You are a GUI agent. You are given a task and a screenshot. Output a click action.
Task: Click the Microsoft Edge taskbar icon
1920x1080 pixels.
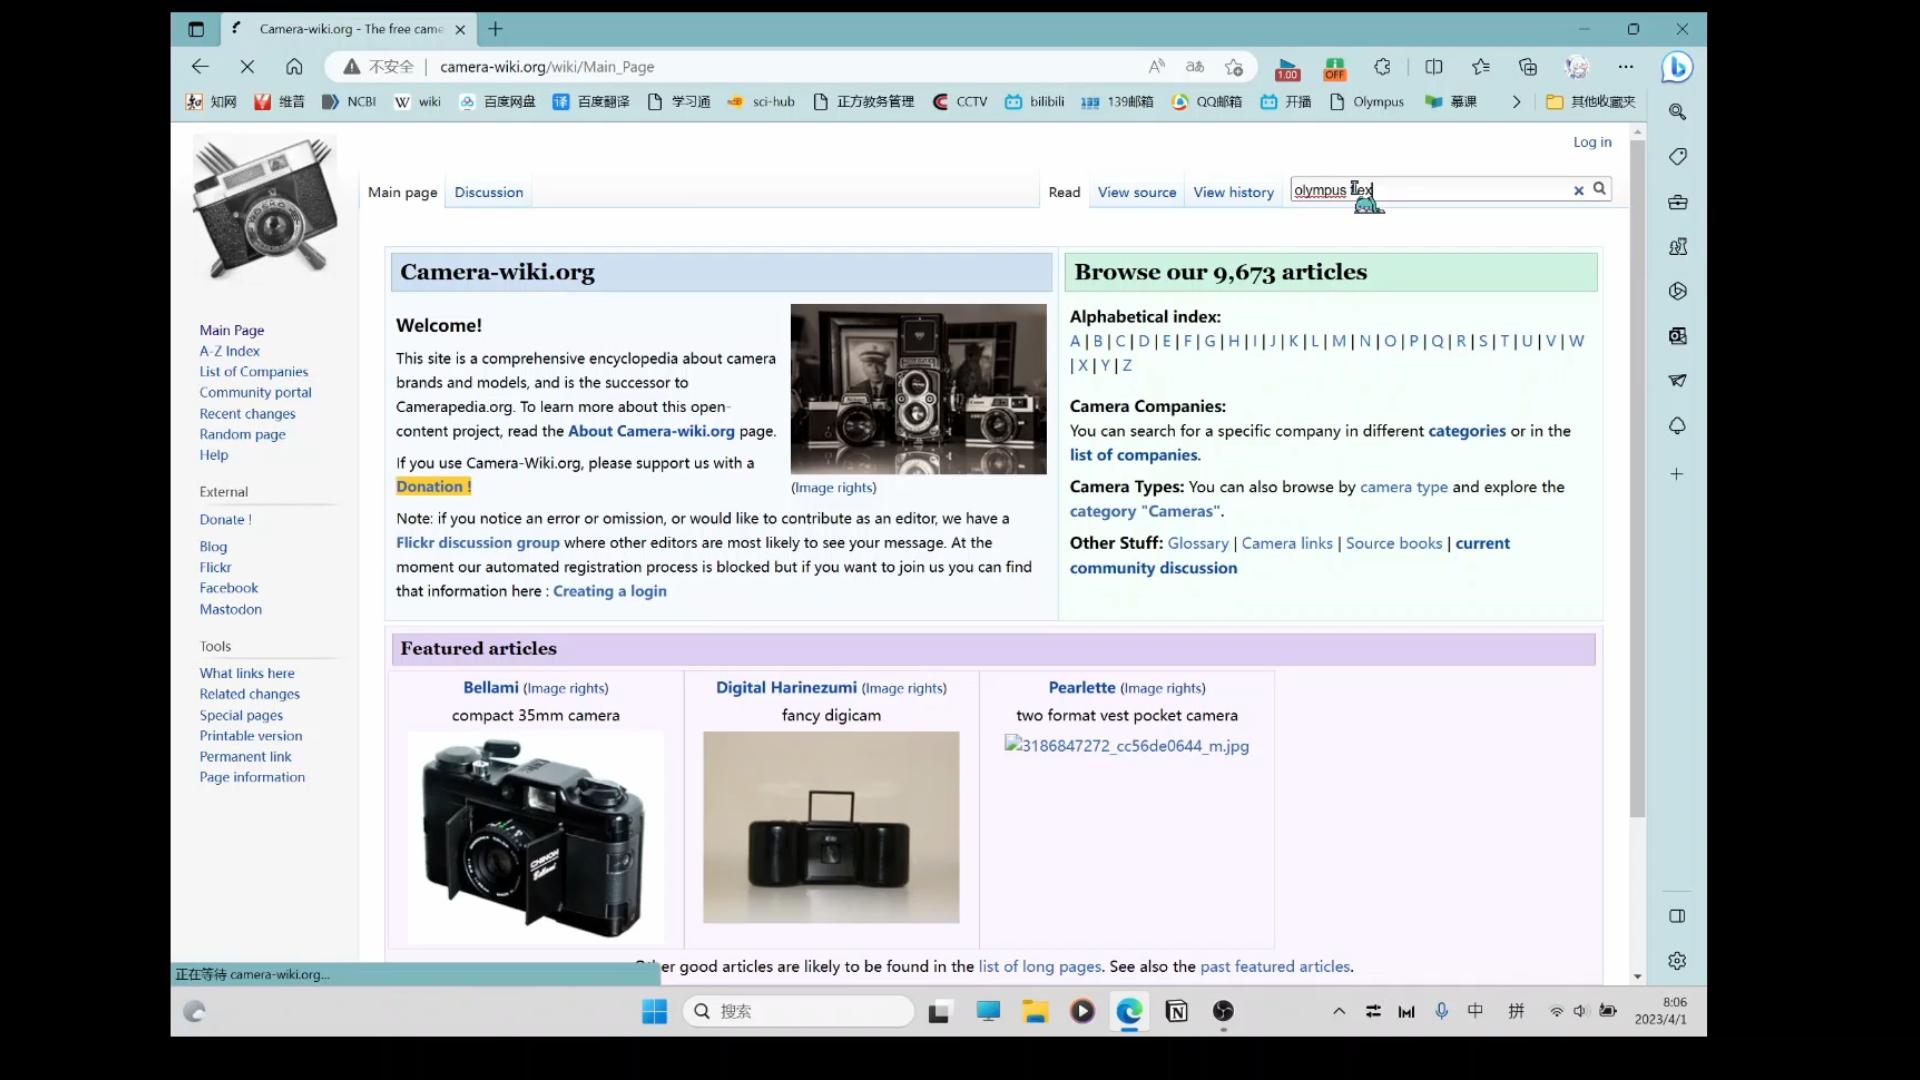1129,1011
